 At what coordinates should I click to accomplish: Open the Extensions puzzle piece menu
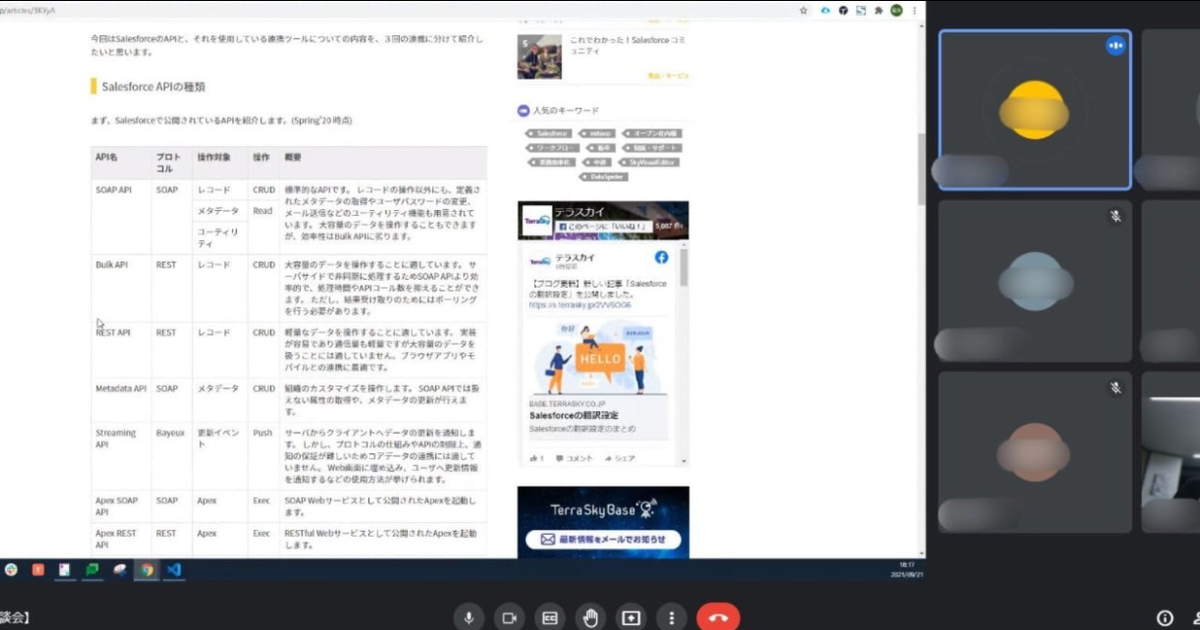coord(878,10)
